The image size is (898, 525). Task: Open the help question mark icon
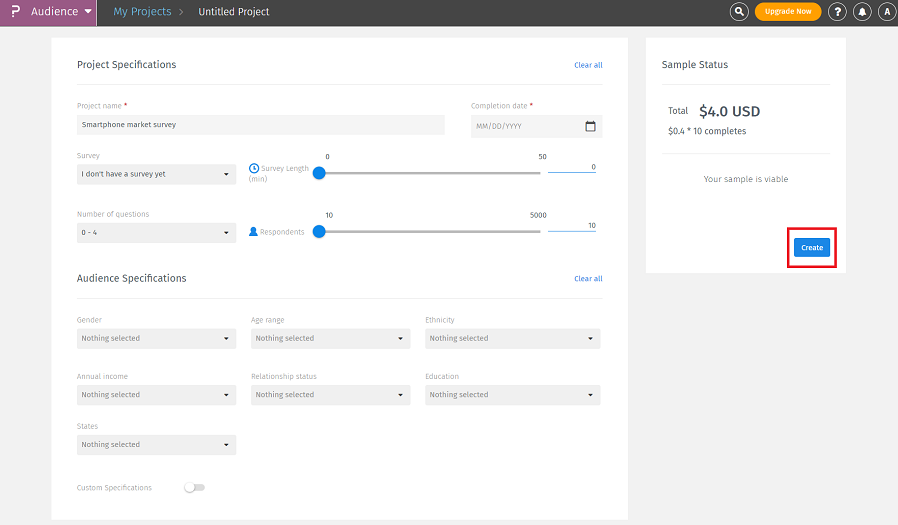point(838,12)
